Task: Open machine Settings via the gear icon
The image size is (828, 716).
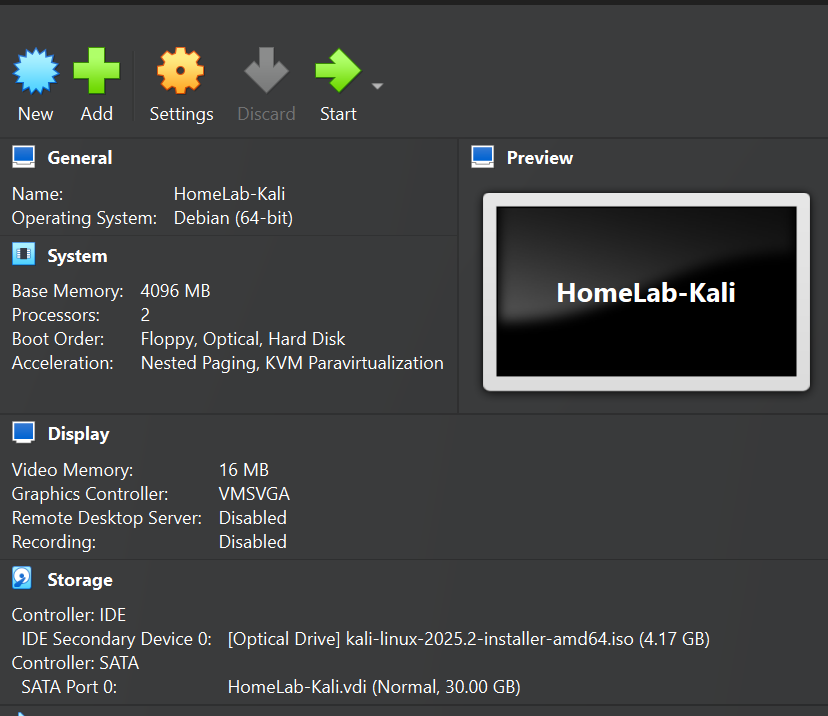Action: point(181,72)
